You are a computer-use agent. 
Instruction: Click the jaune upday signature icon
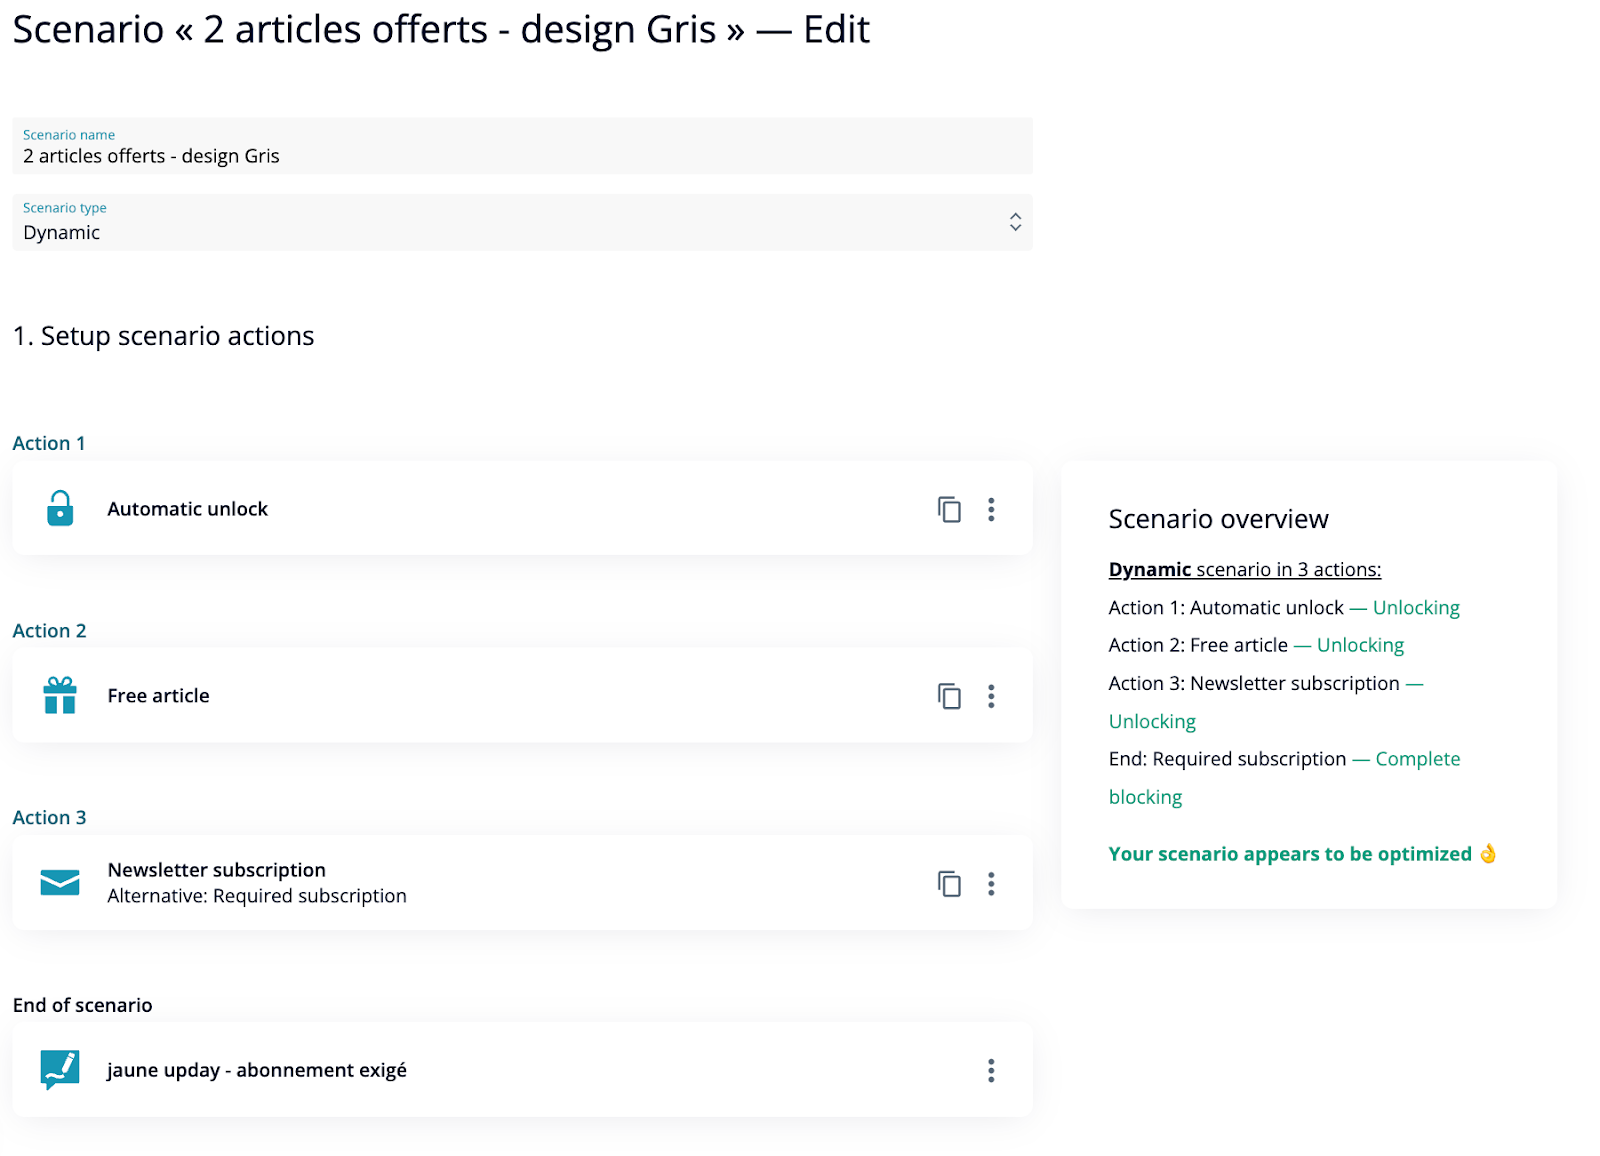[x=60, y=1070]
